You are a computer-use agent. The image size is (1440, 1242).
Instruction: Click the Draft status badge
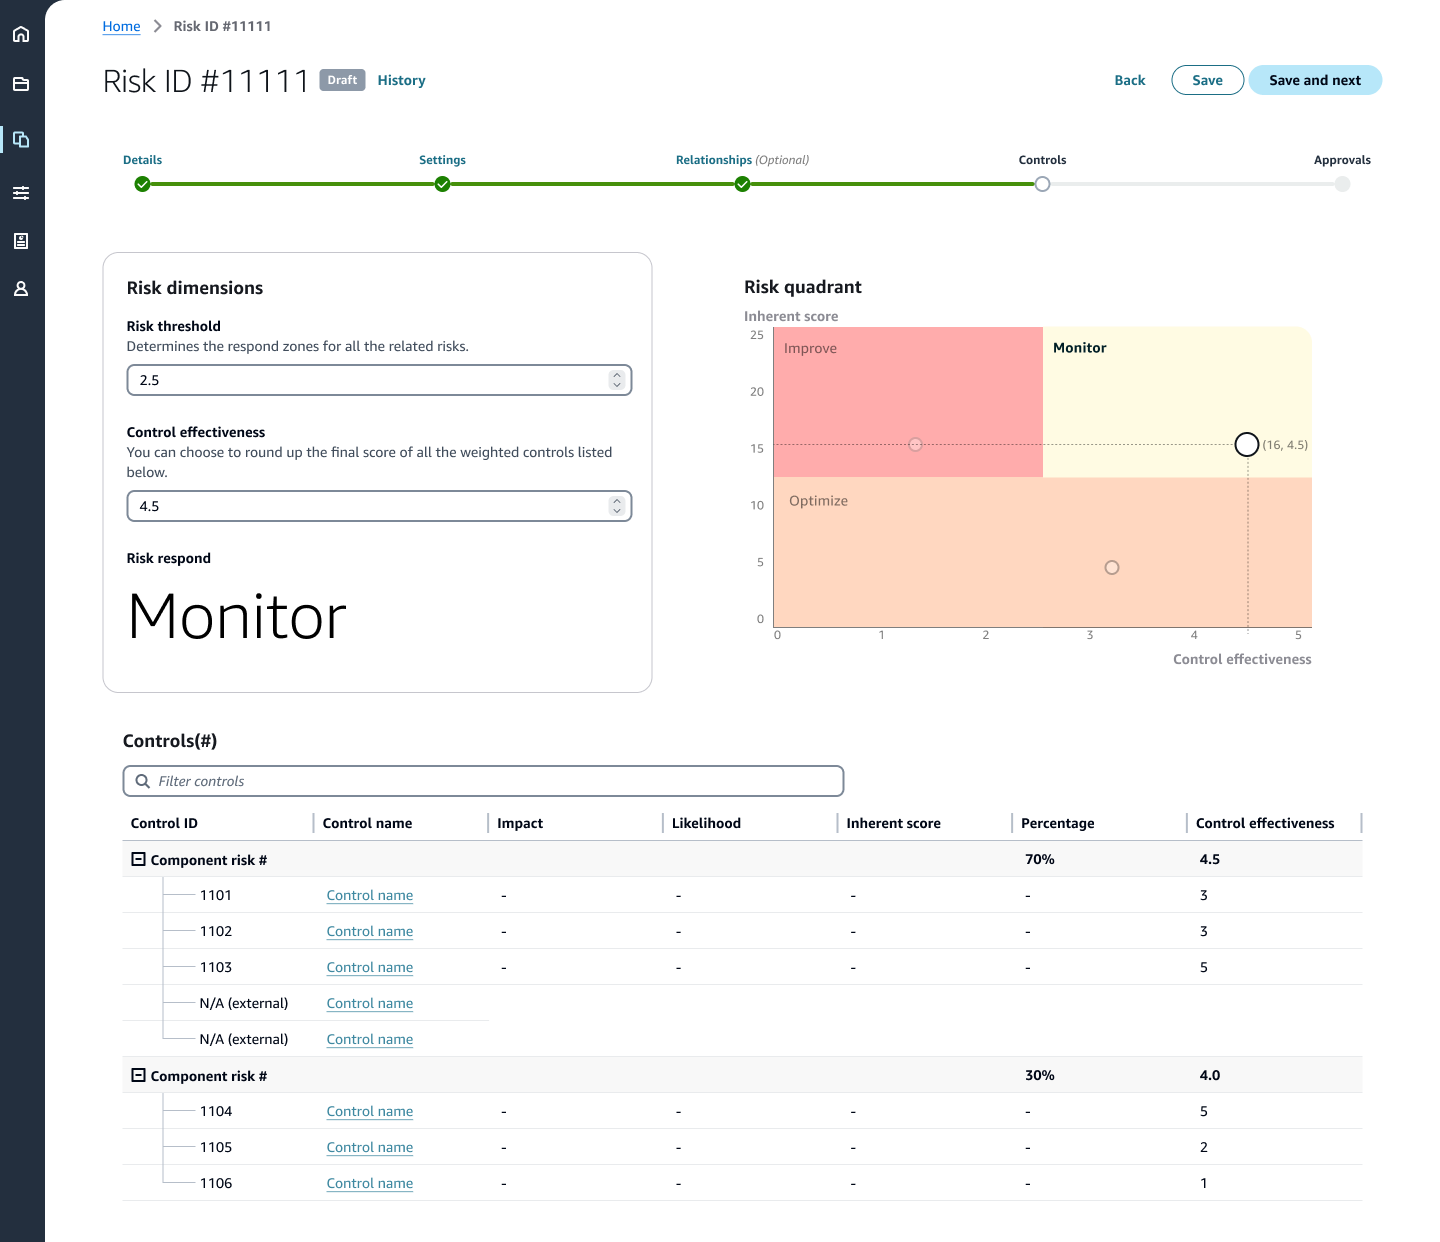tap(342, 80)
